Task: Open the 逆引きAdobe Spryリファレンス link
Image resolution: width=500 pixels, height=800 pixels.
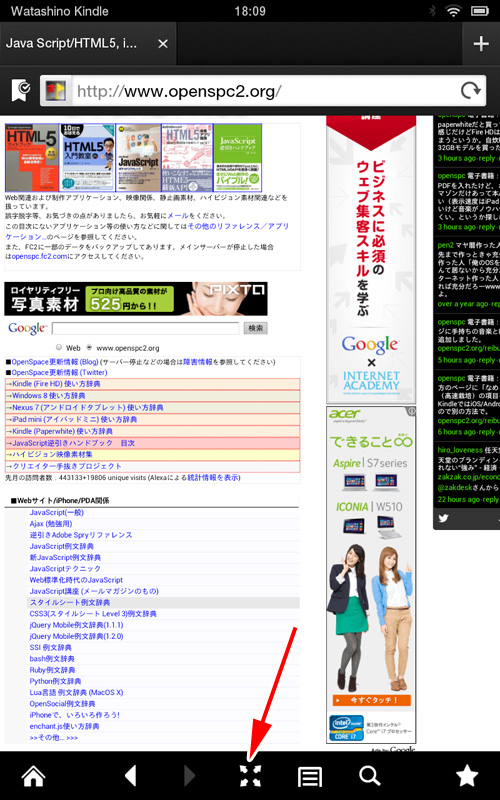Action: [x=81, y=535]
